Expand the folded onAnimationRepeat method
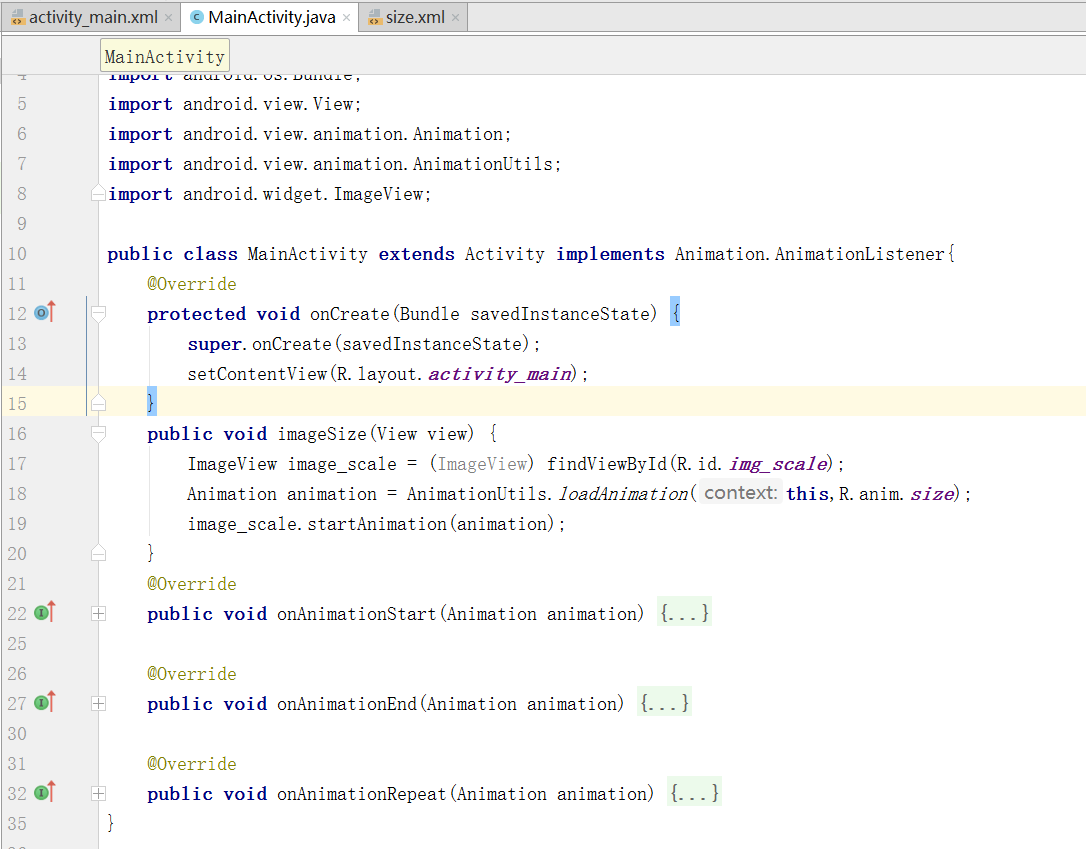Image resolution: width=1086 pixels, height=849 pixels. point(98,794)
